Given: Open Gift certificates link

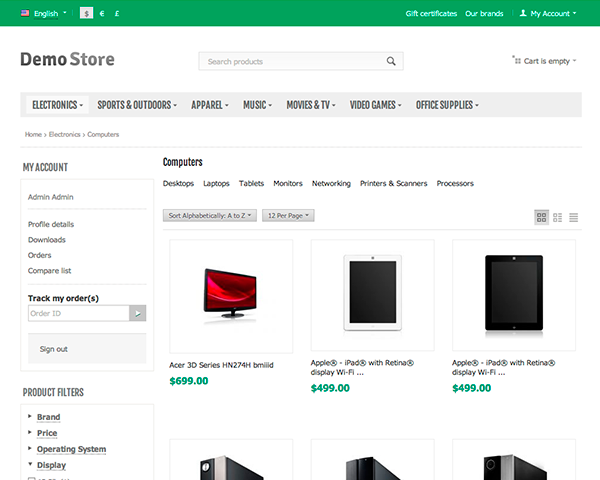Looking at the screenshot, I should (431, 13).
